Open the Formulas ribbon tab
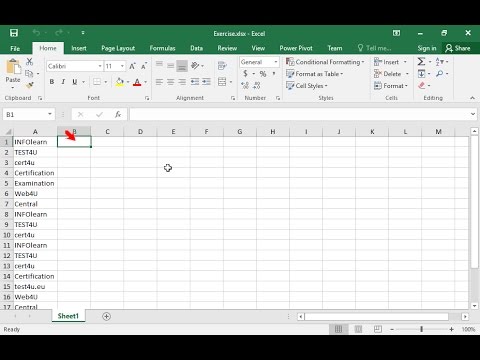480x360 pixels. point(162,48)
